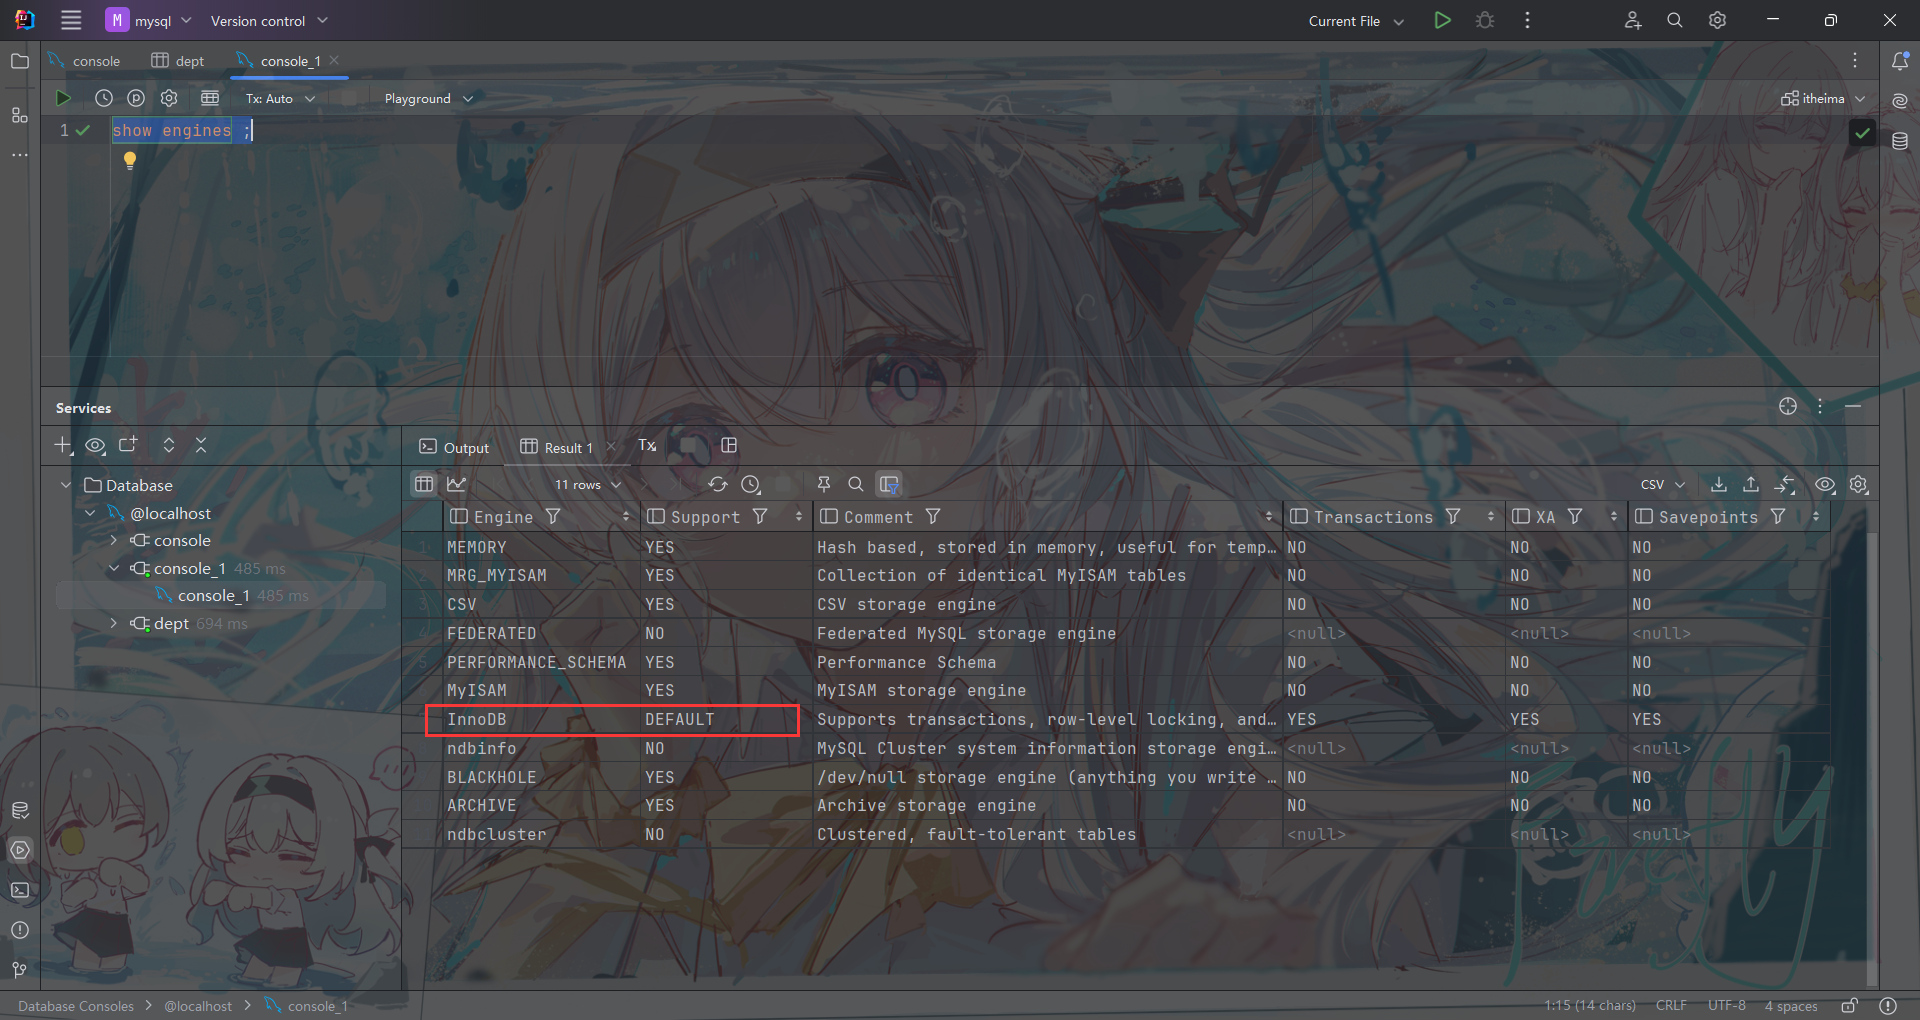Click CRLF line separator in status bar
This screenshot has width=1920, height=1020.
(1671, 1005)
